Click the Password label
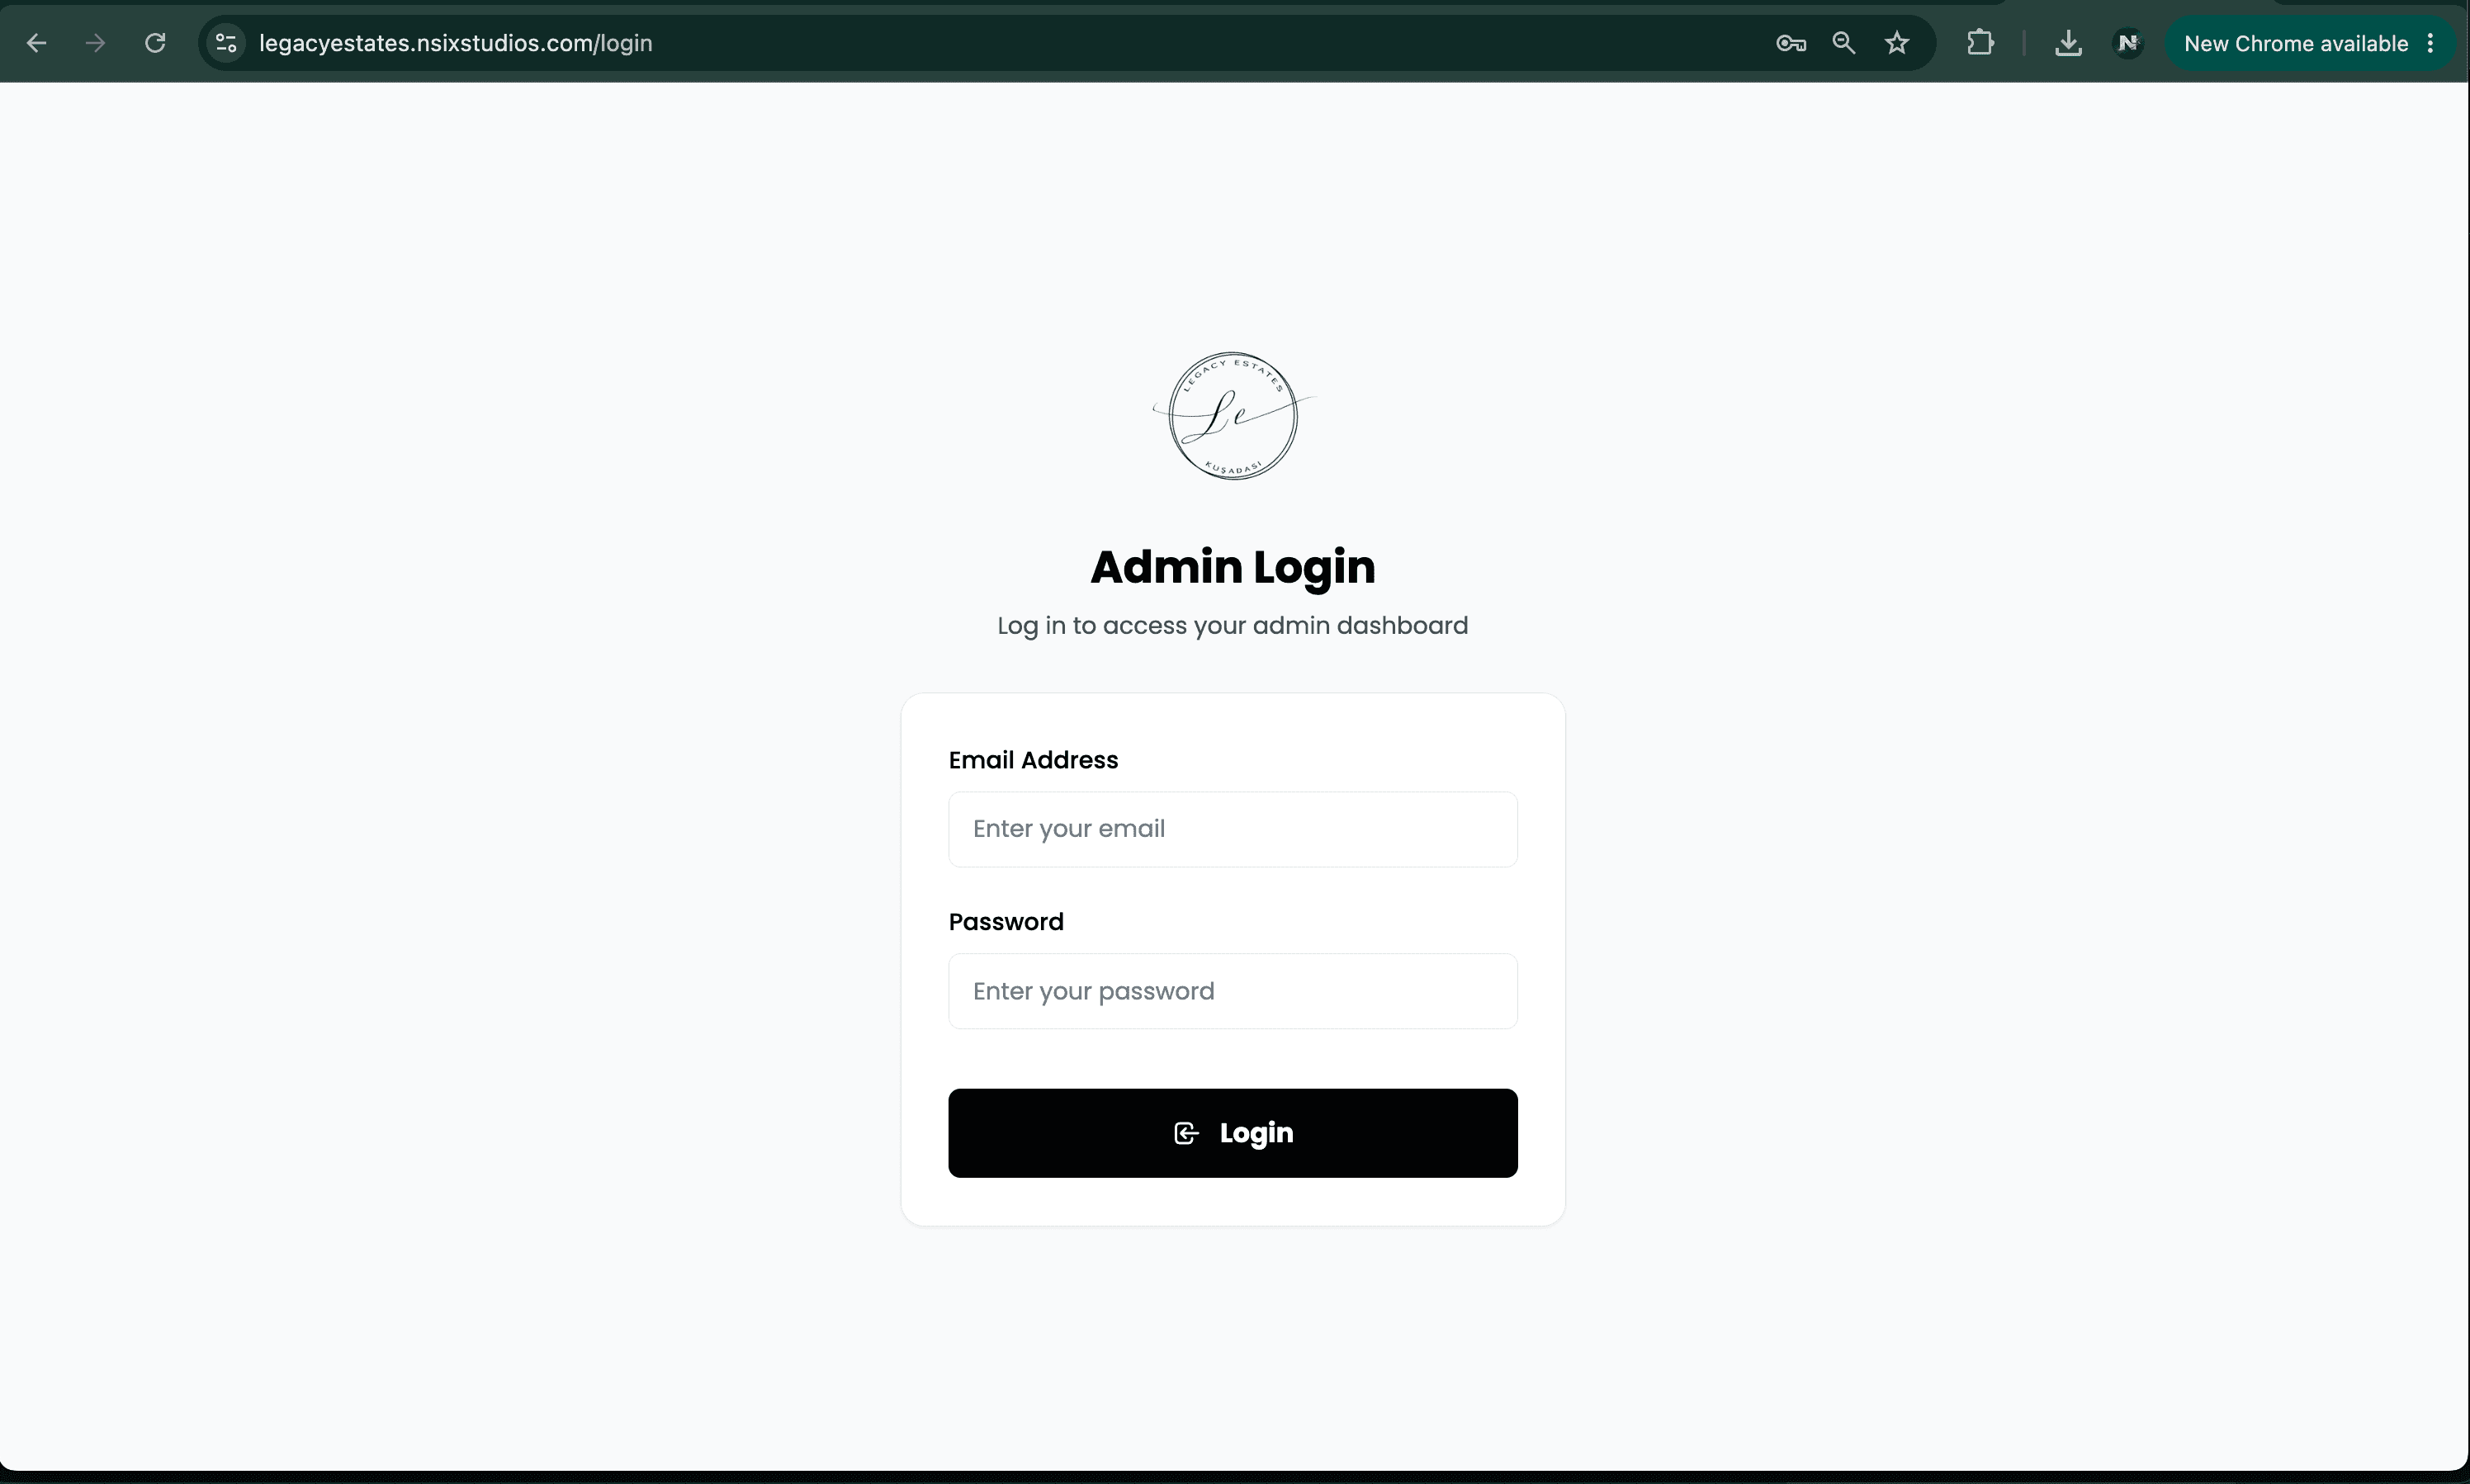The width and height of the screenshot is (2470, 1484). 1006,922
